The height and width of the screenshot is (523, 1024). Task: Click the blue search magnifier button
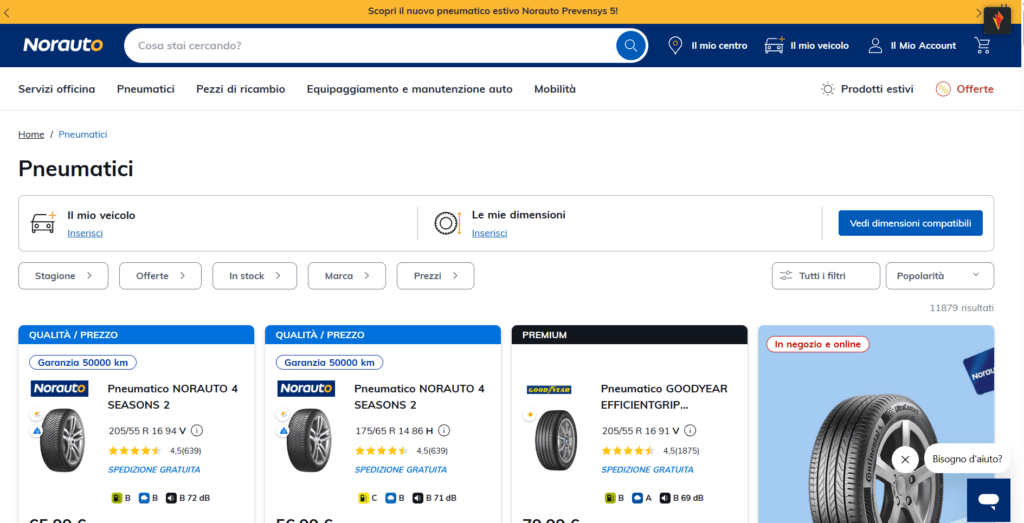[631, 46]
